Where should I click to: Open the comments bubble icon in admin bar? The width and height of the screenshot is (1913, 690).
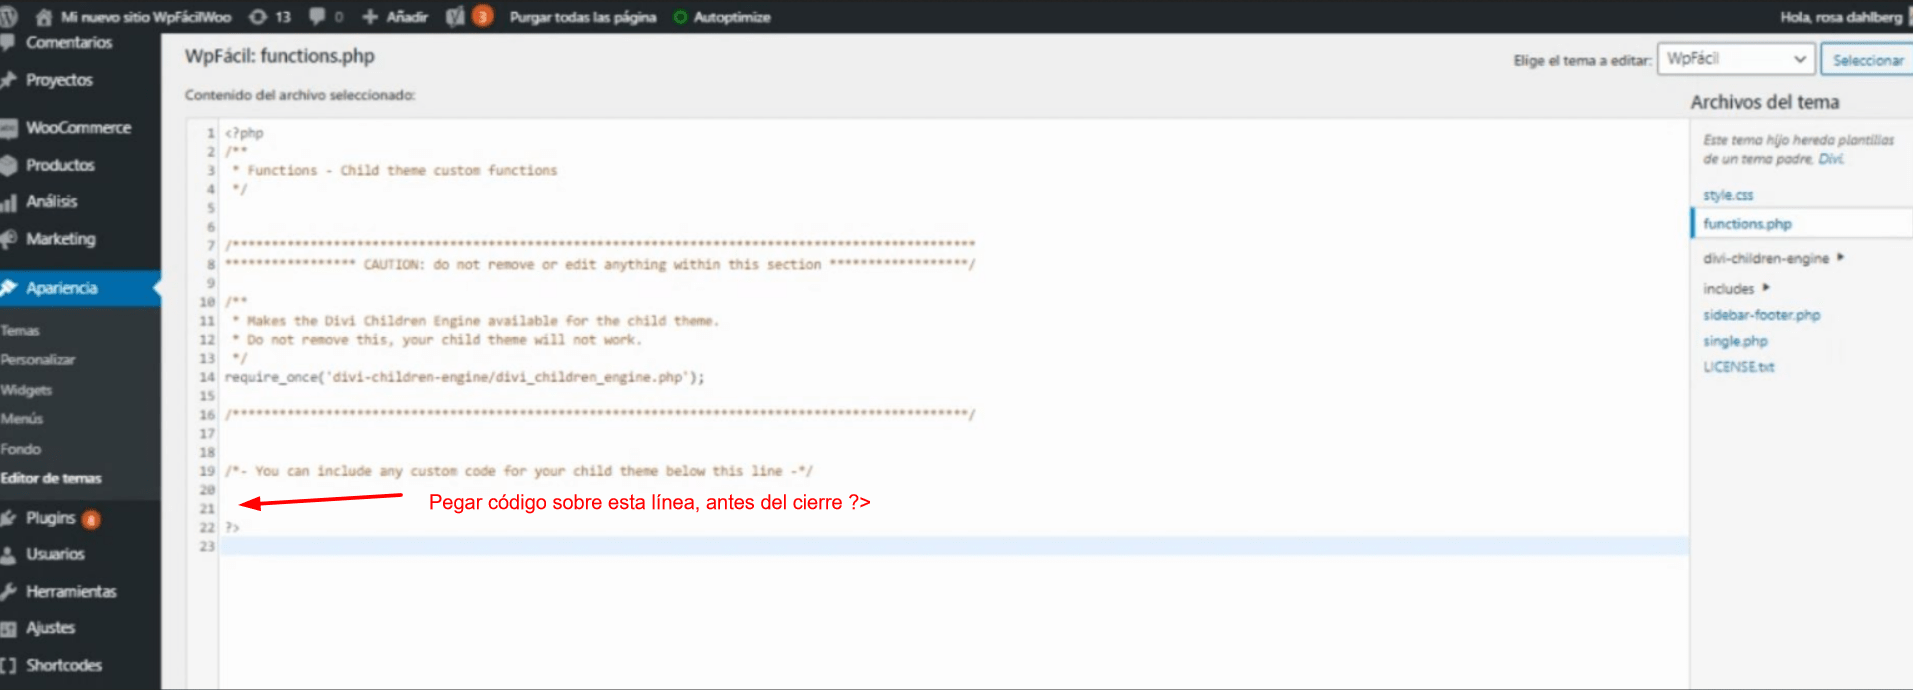click(x=317, y=16)
